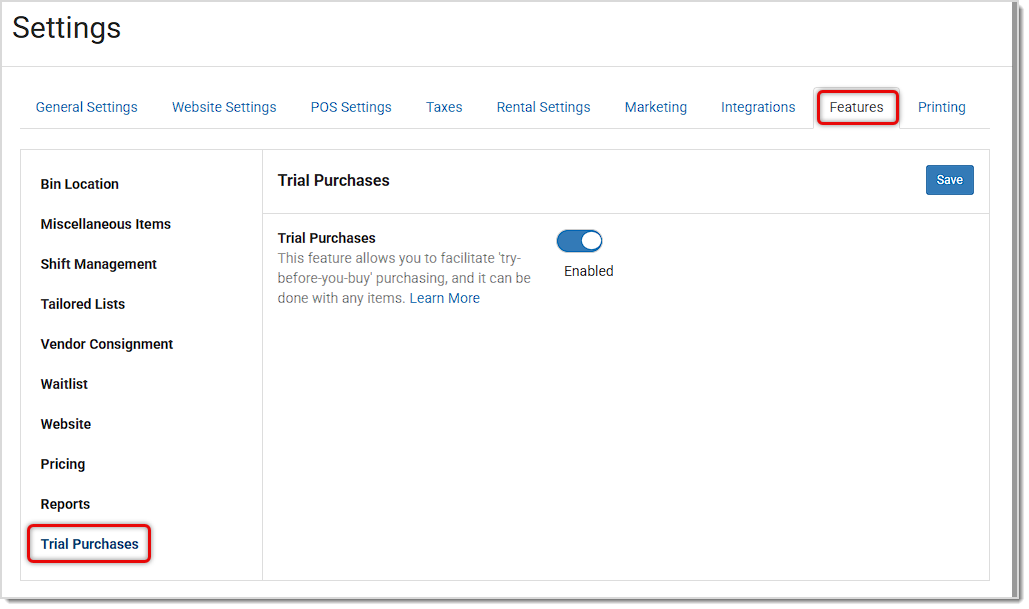Choose Tailored Lists in the sidebar
The width and height of the screenshot is (1029, 609).
[x=83, y=304]
